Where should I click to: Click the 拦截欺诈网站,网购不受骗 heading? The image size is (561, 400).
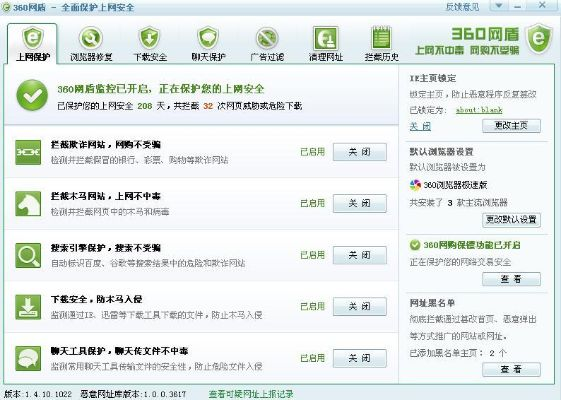click(x=106, y=145)
